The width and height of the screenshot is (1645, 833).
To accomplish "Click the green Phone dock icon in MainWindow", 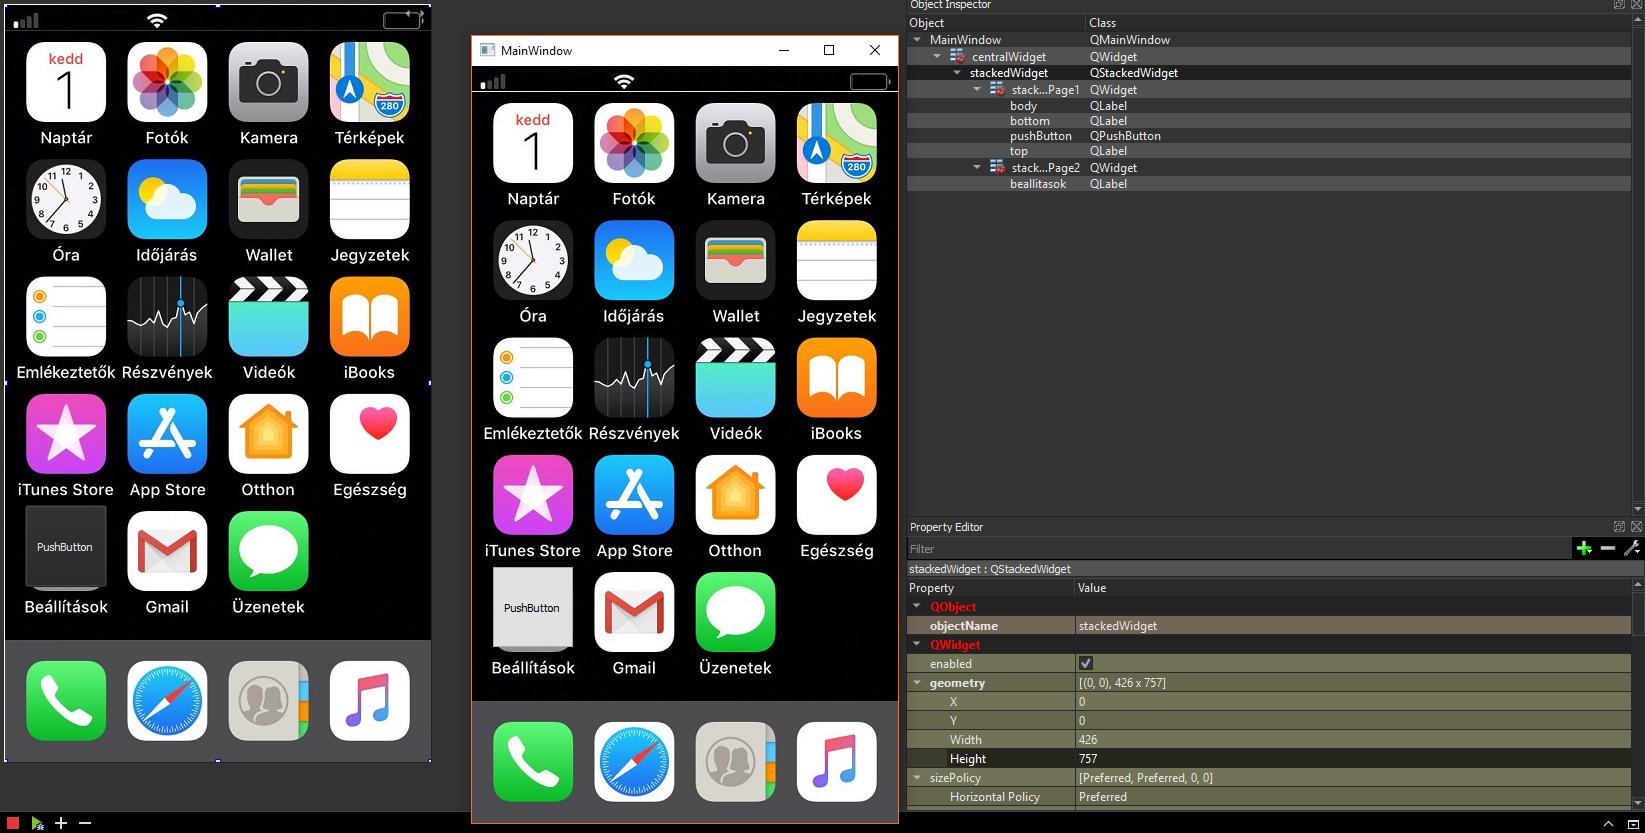I will 533,762.
